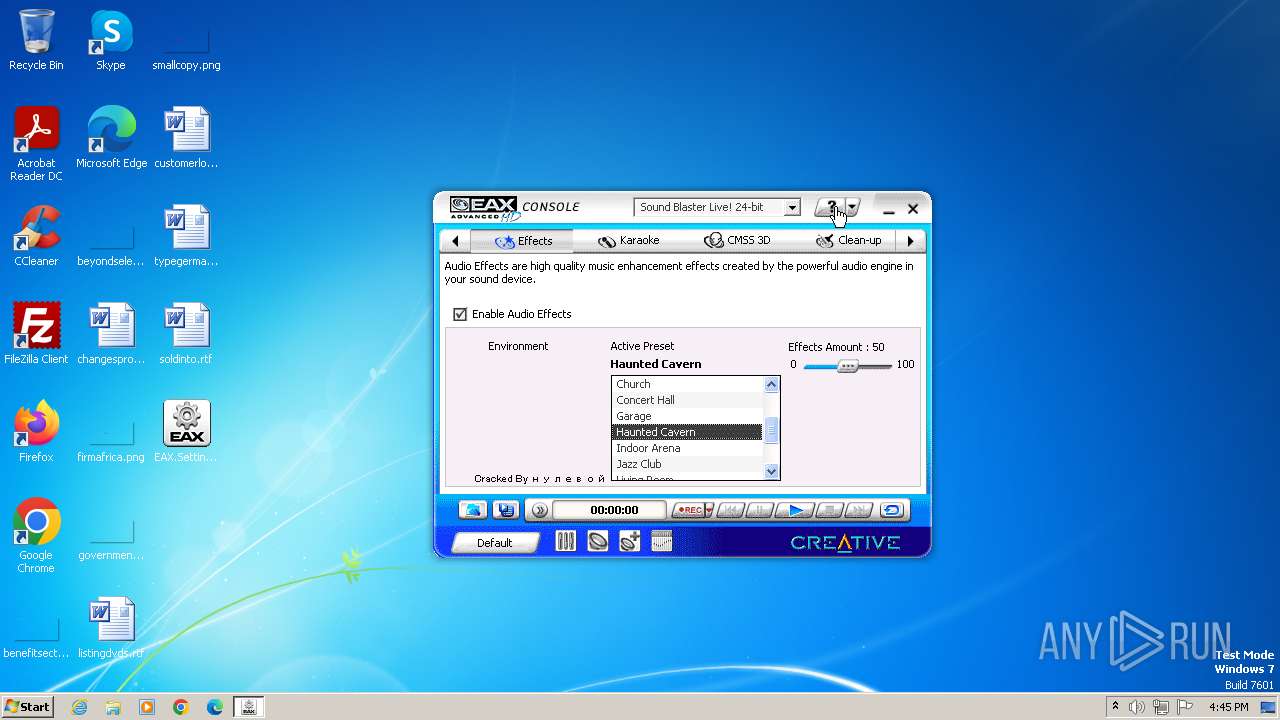The image size is (1280, 720).
Task: Click the Default button
Action: 495,543
